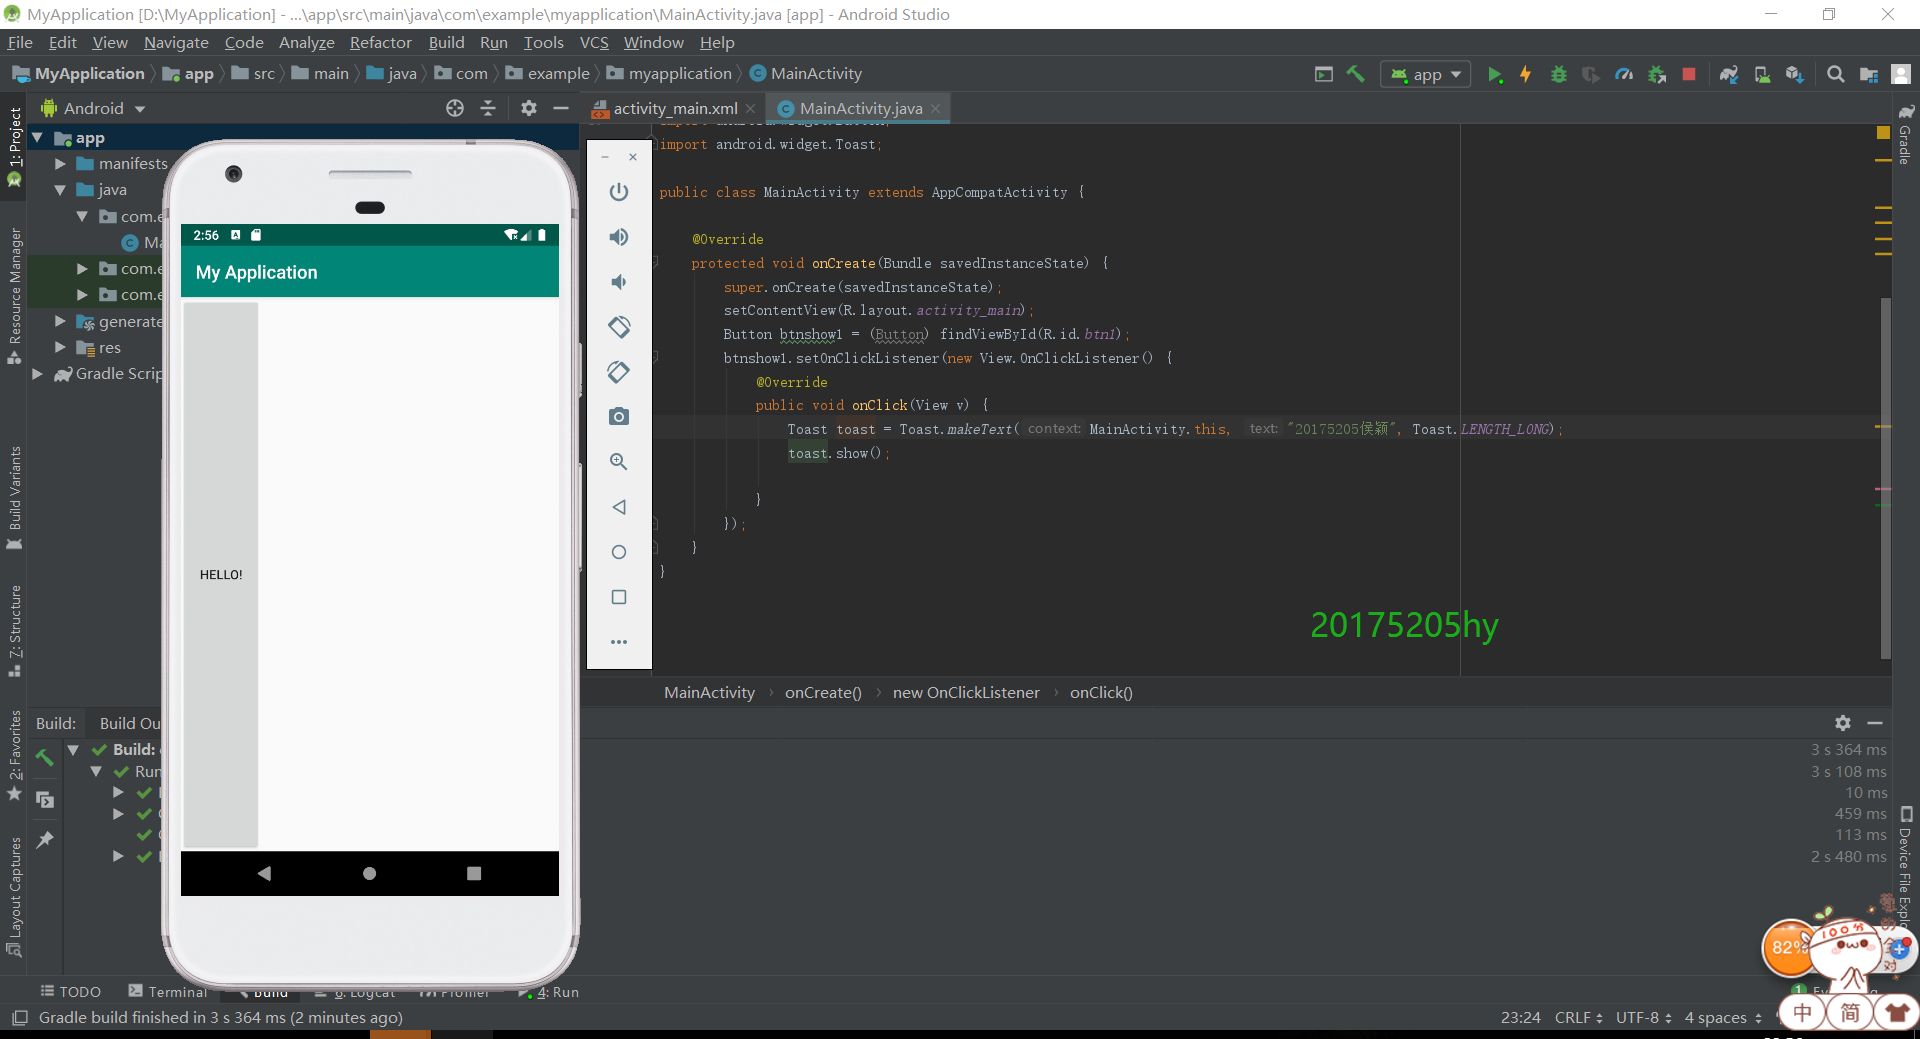Open the Android project view dropdown

[95, 109]
